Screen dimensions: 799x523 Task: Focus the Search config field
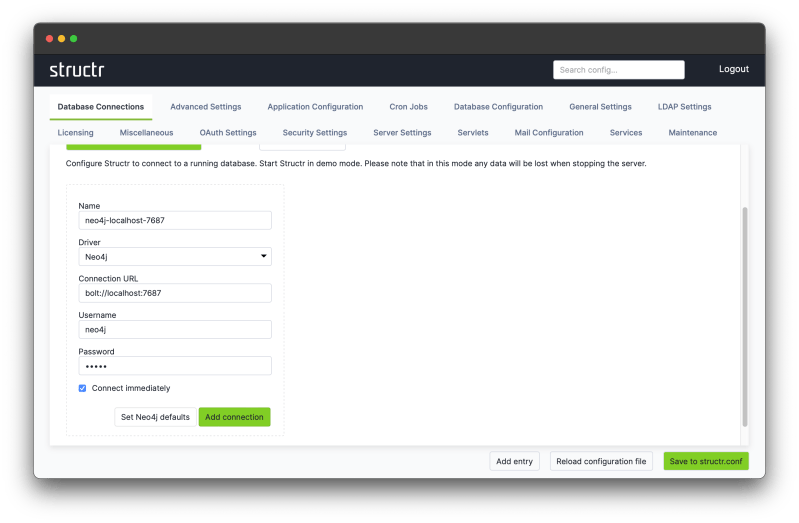619,70
